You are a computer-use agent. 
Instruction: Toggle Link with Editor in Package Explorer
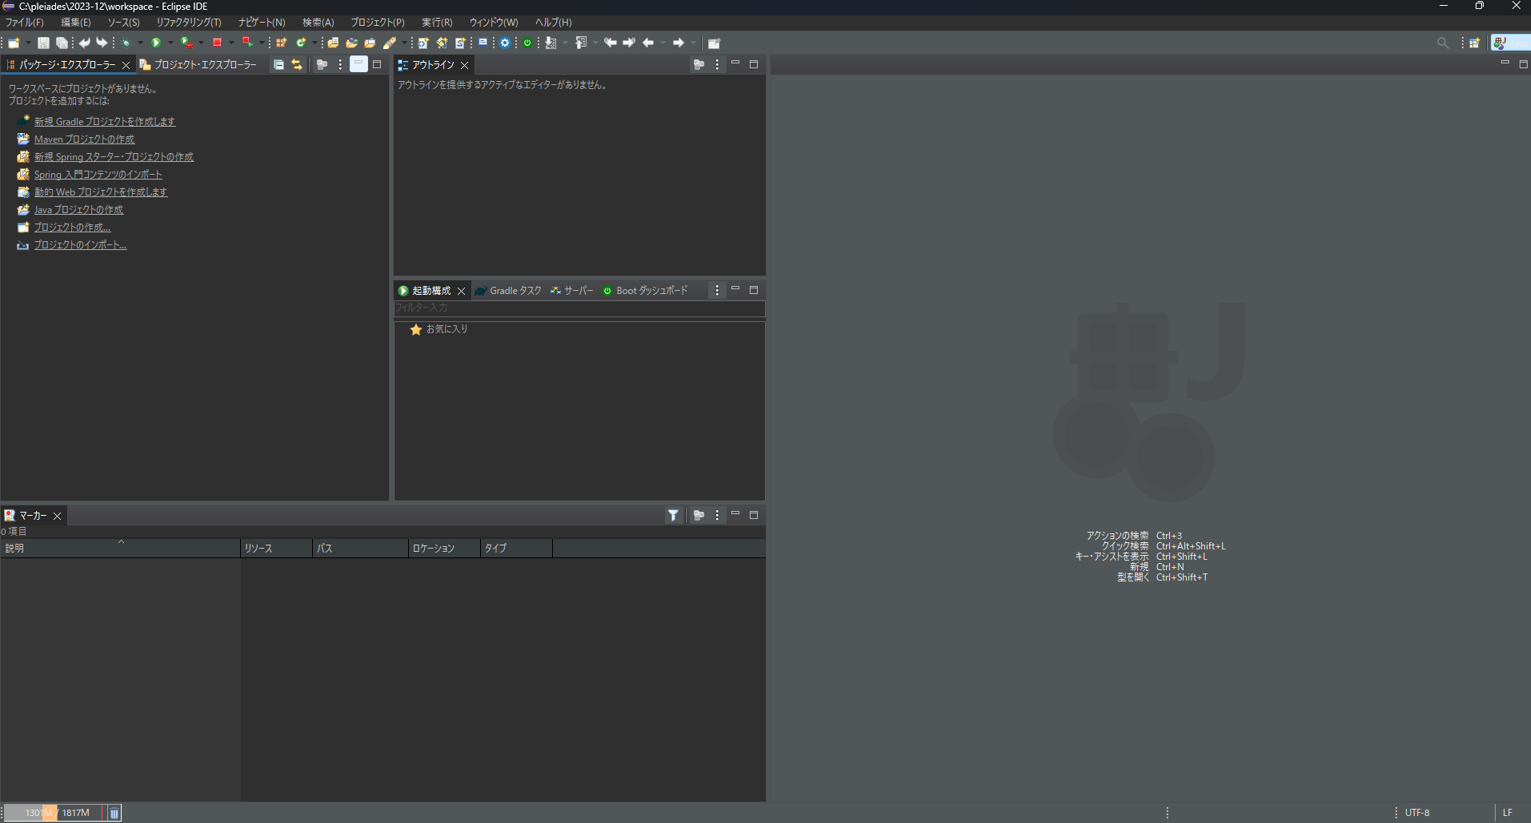click(297, 65)
